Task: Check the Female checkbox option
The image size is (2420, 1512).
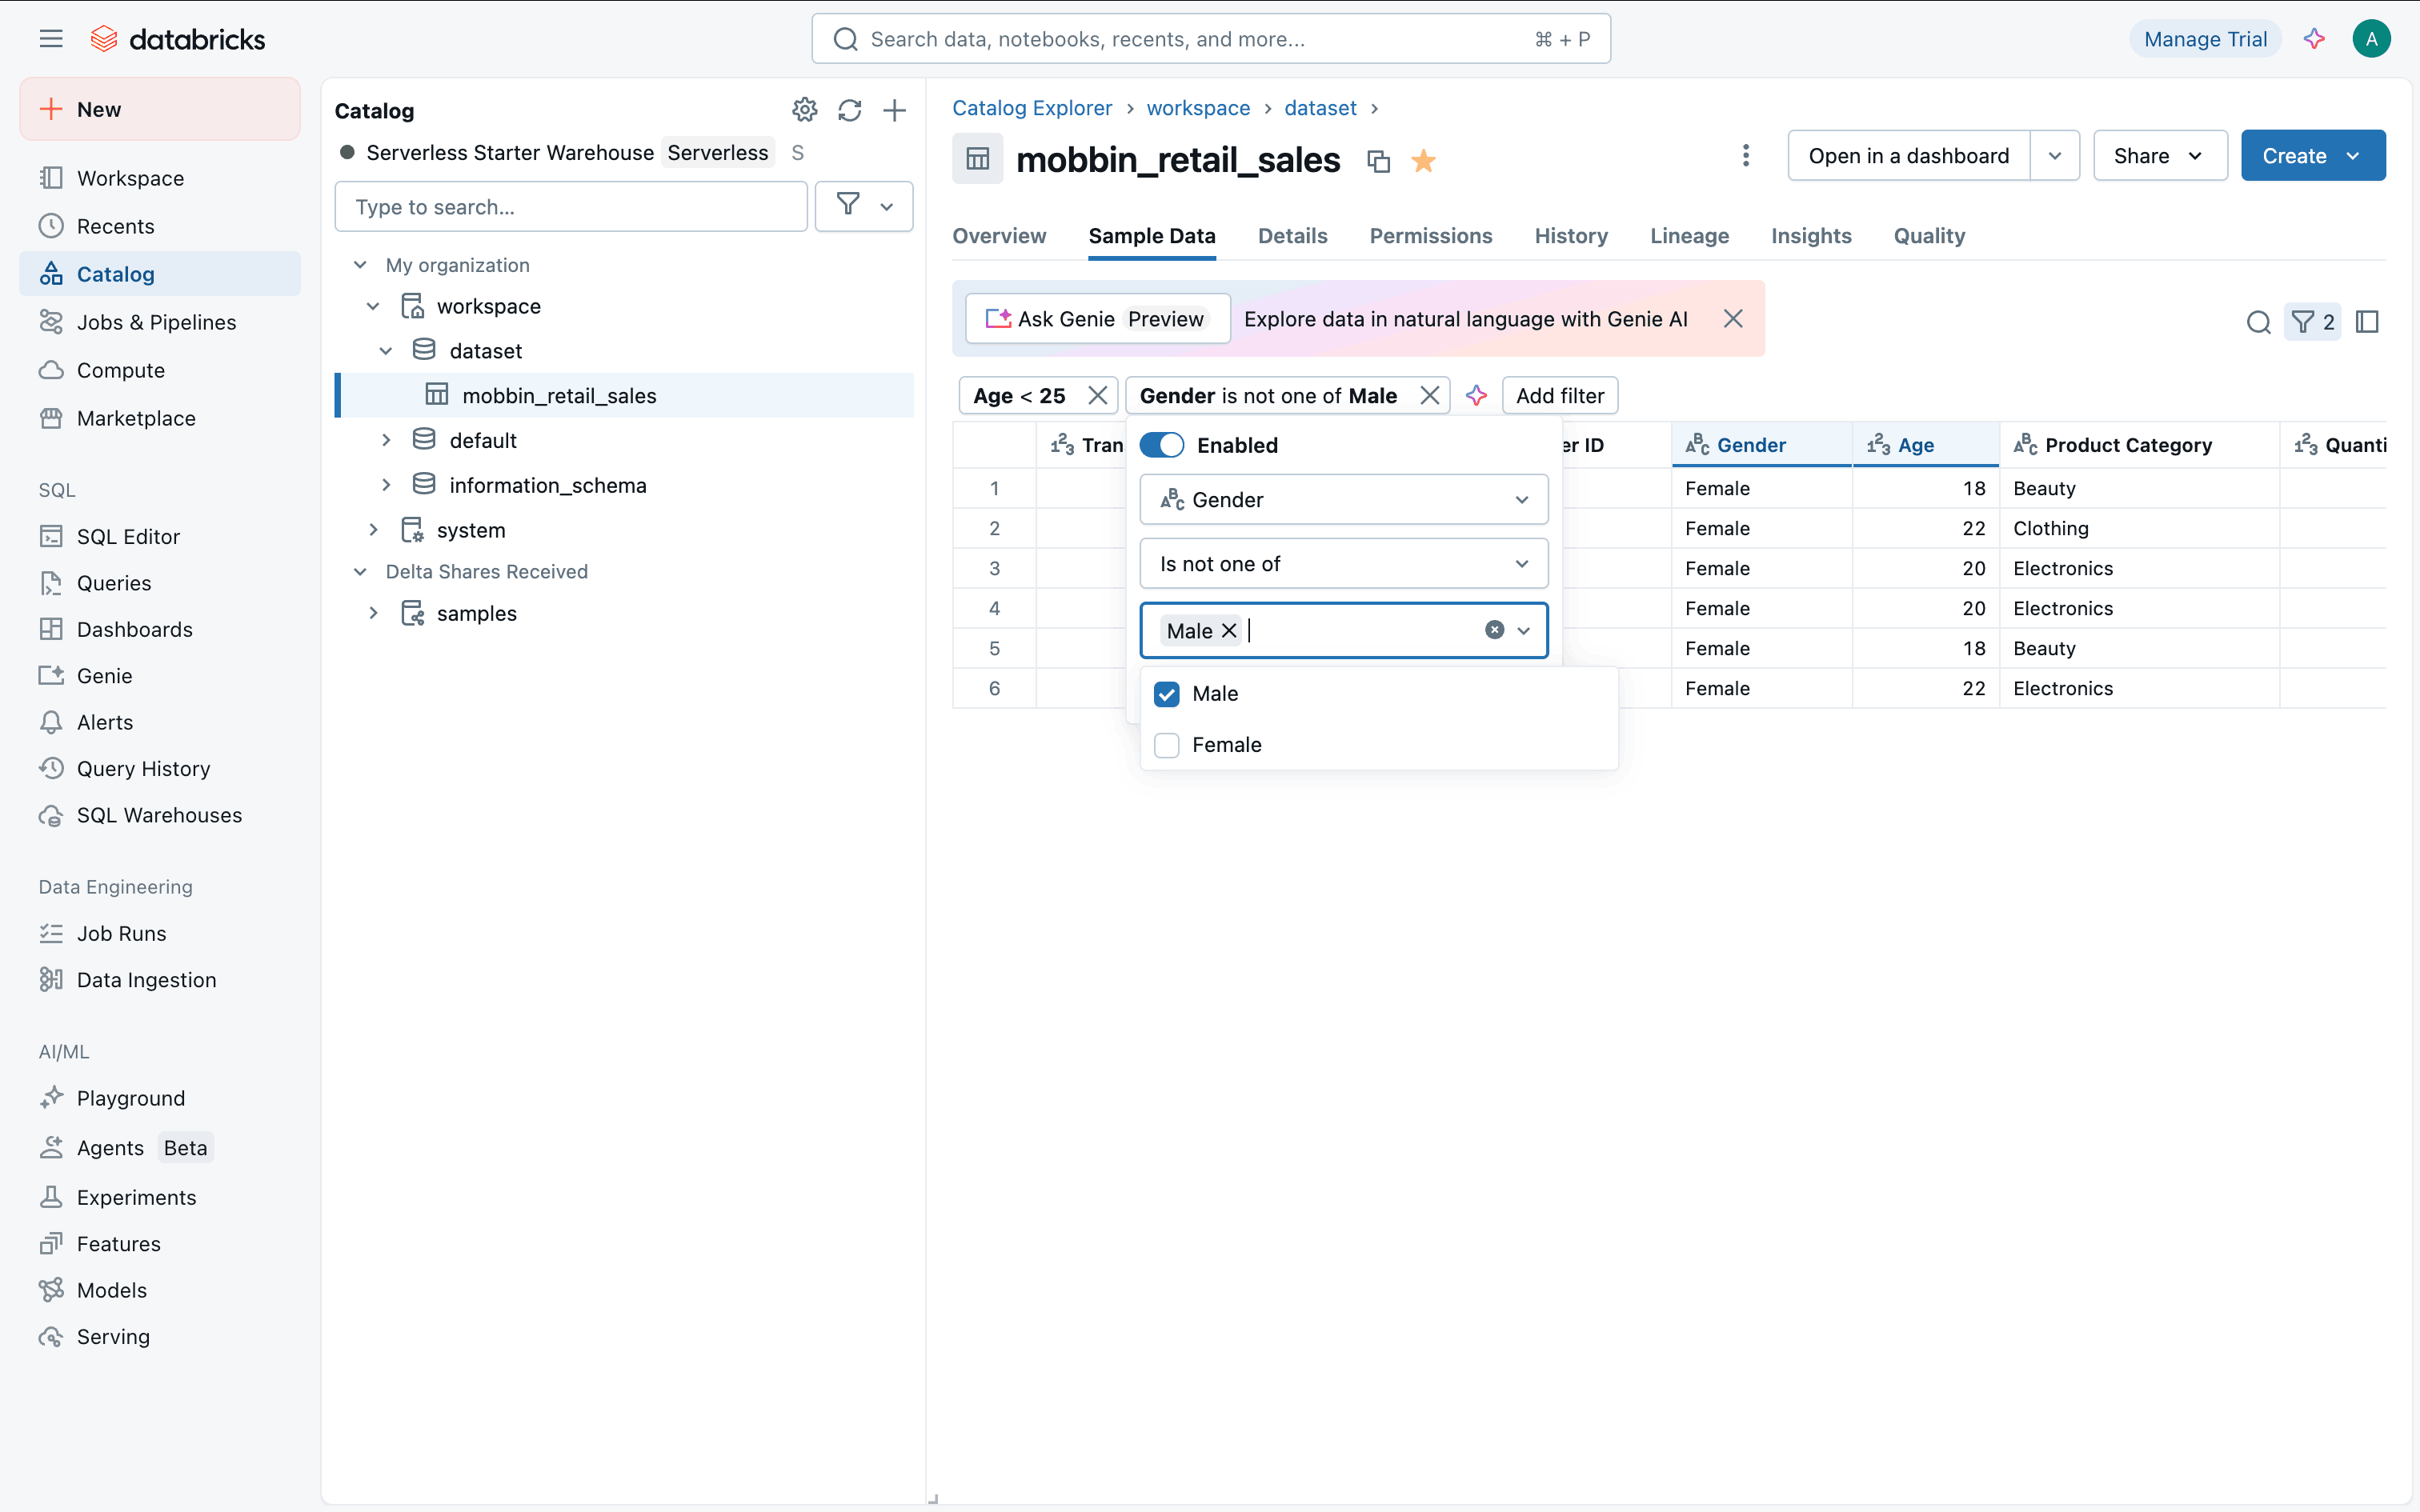Action: pos(1166,745)
